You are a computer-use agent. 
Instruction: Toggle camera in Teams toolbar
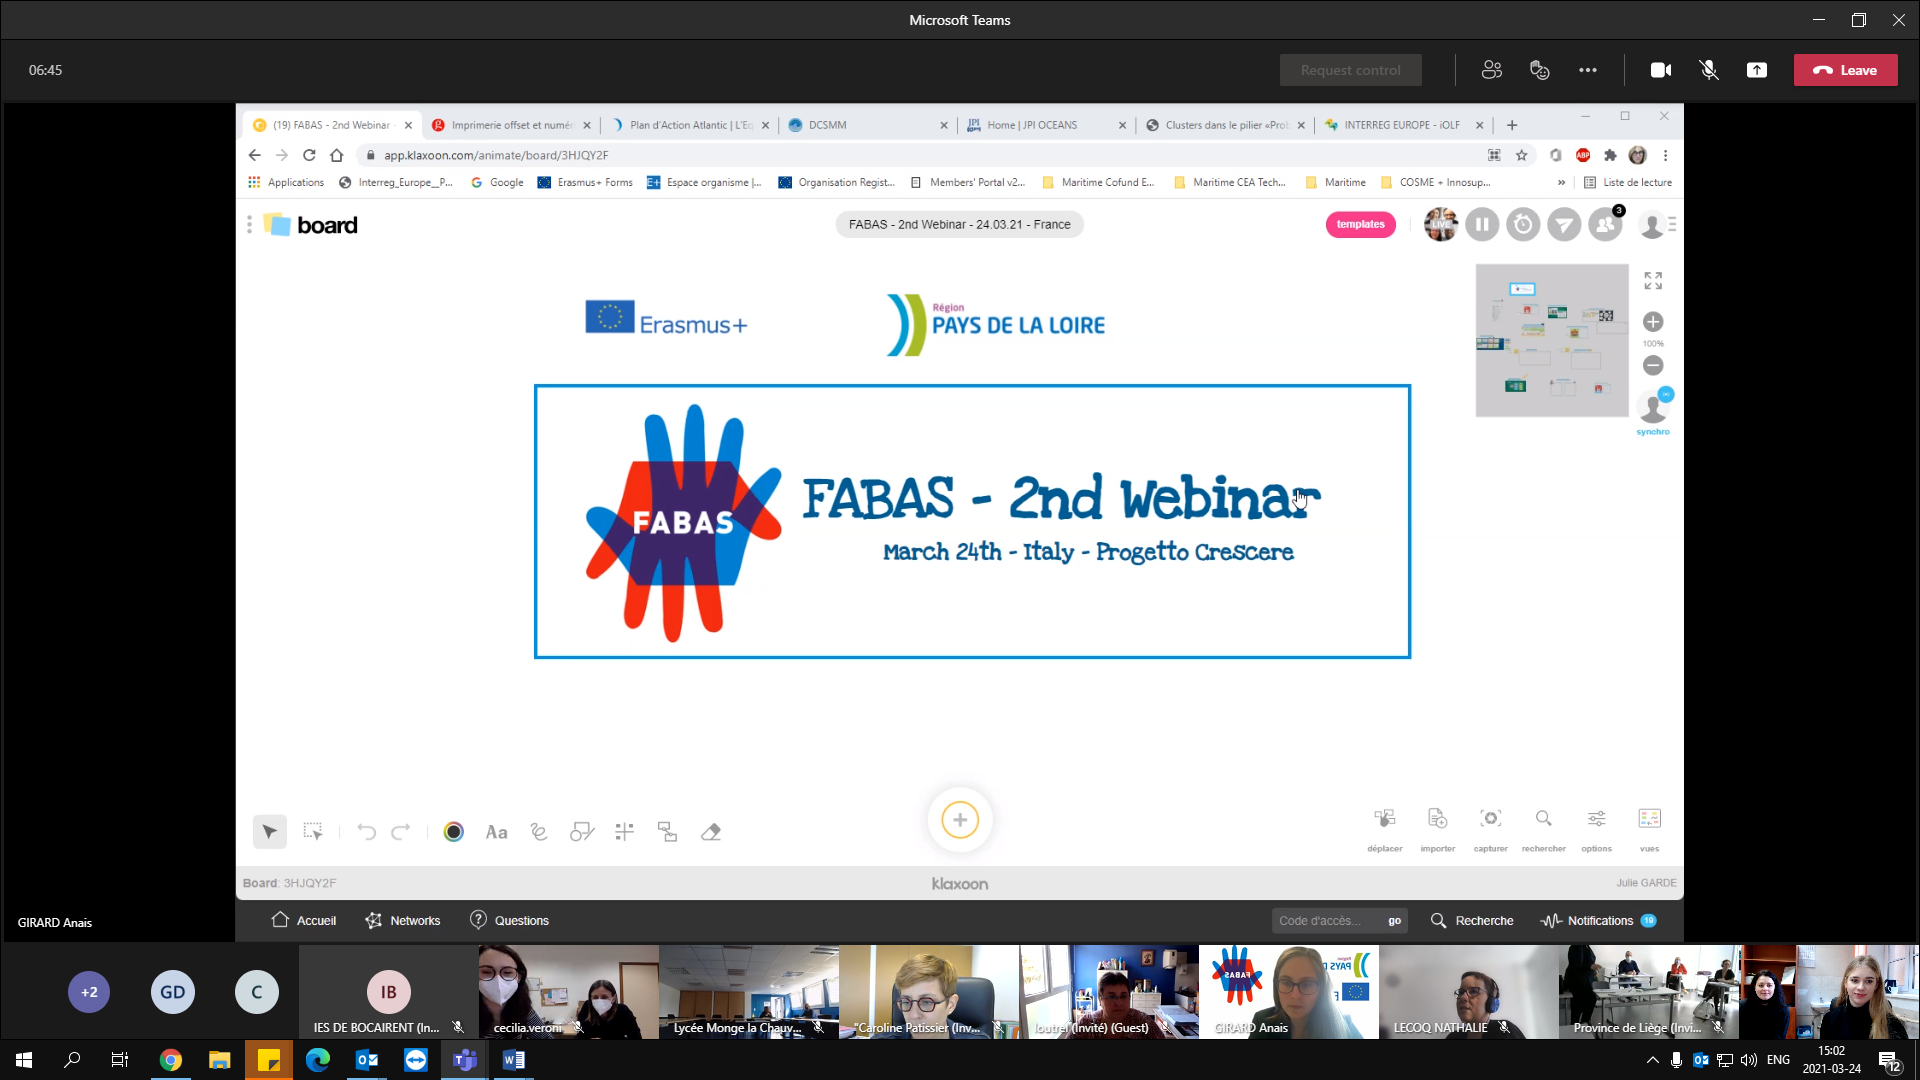coord(1661,70)
